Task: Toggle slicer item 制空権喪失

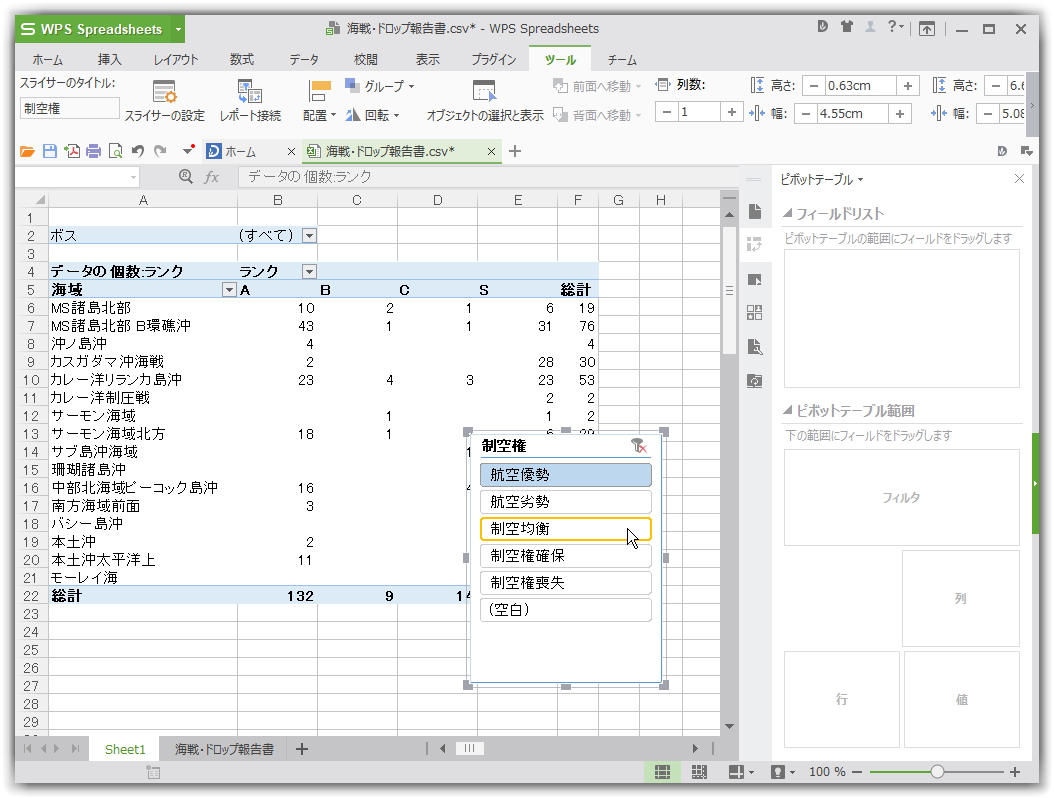Action: (565, 582)
